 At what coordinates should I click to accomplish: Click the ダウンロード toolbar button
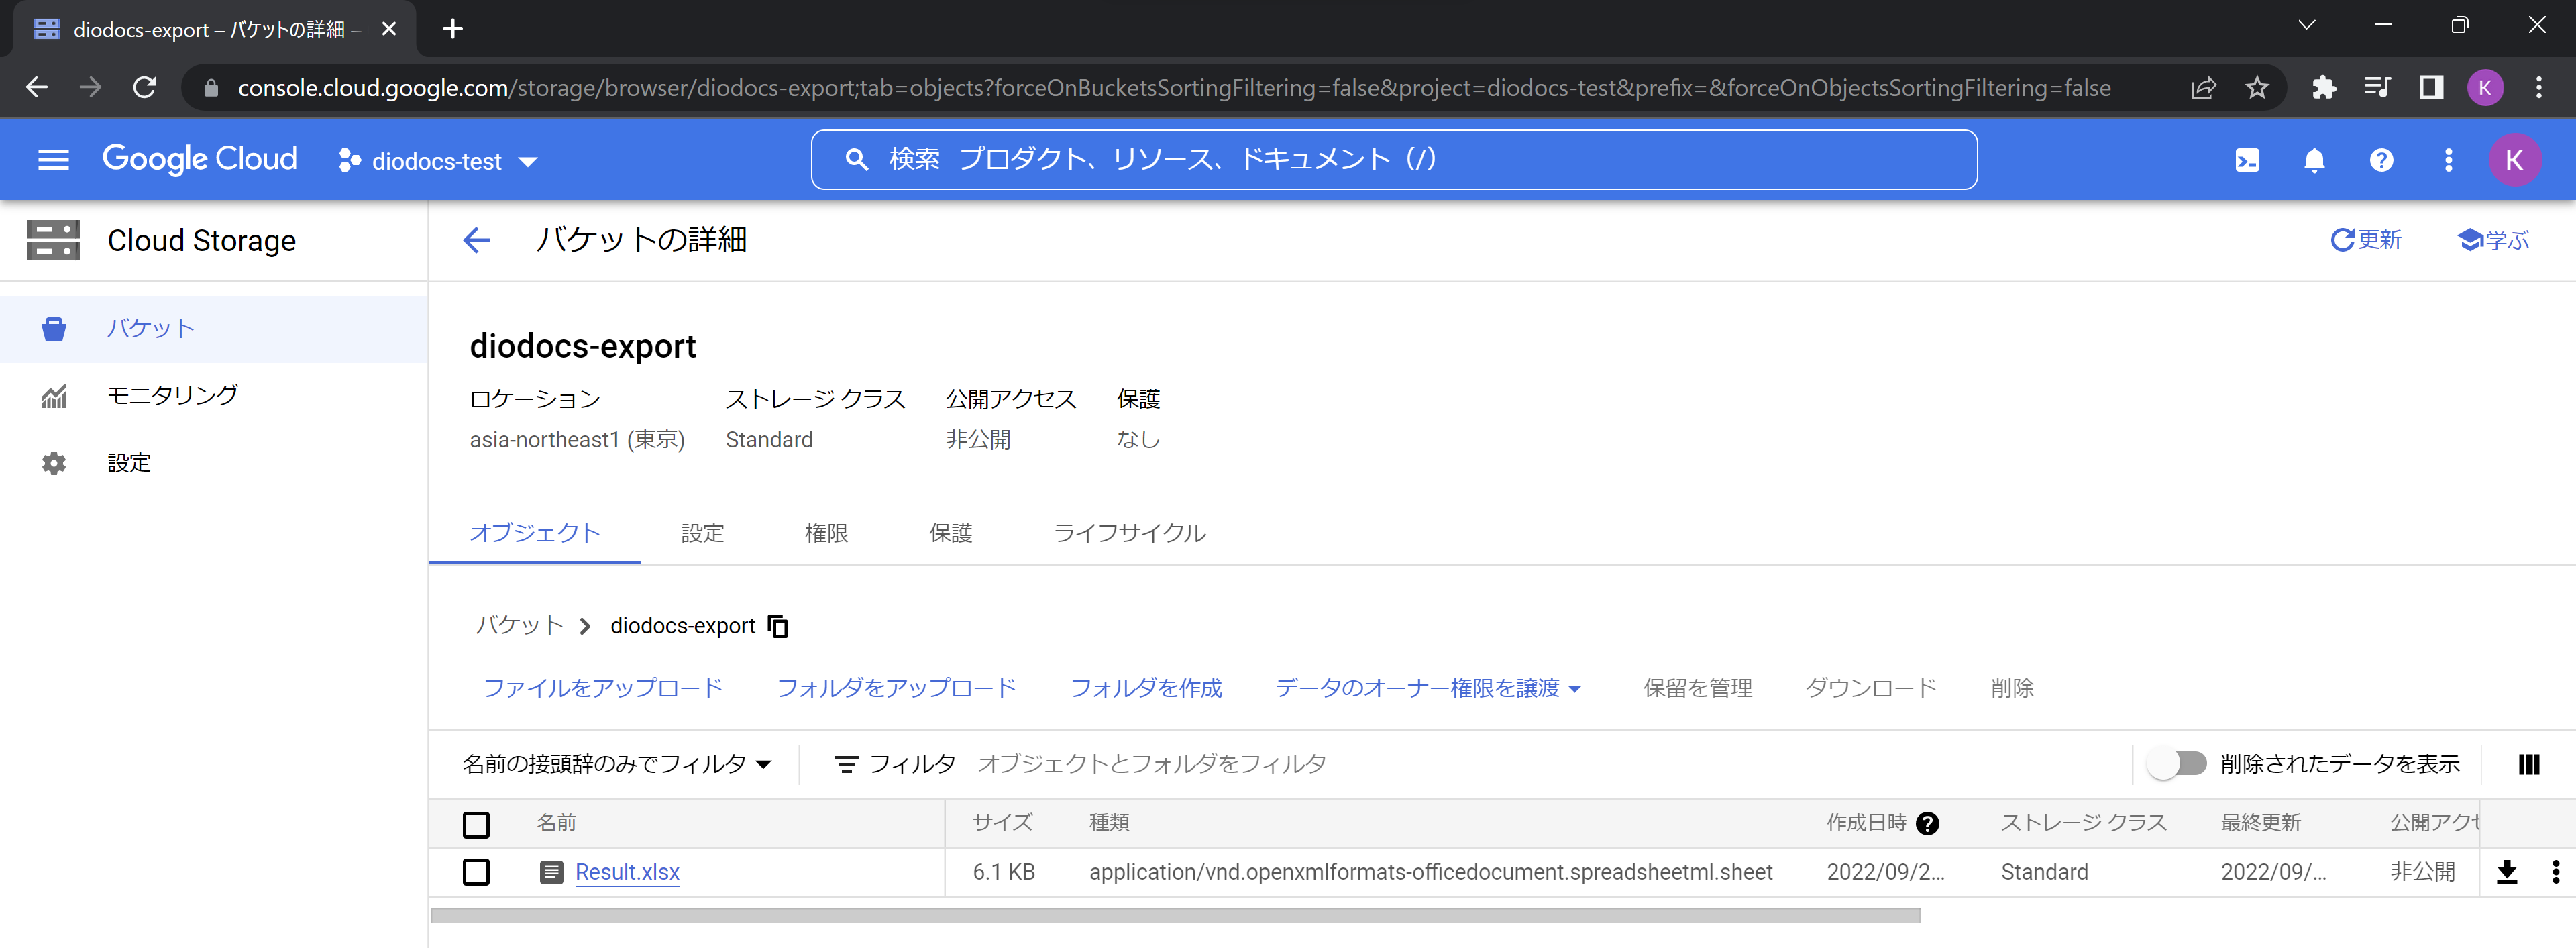[x=1871, y=688]
